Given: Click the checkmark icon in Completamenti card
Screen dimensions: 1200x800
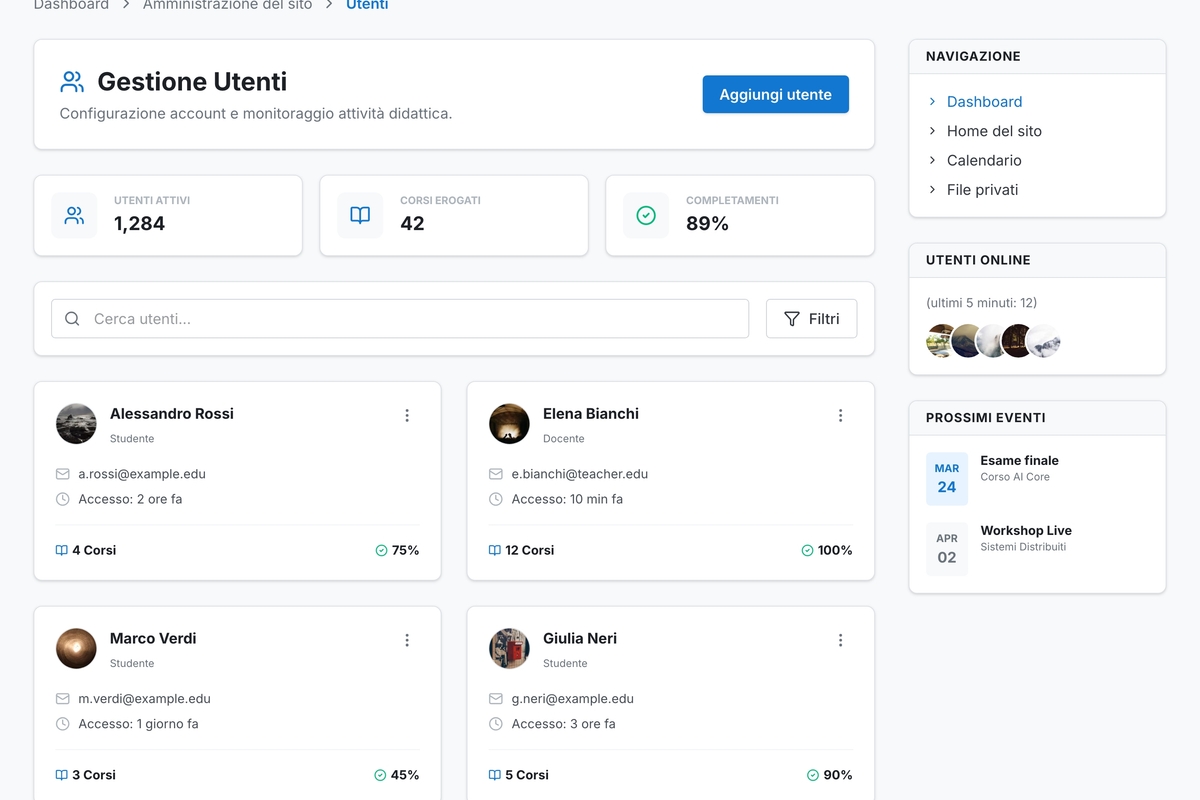Looking at the screenshot, I should [646, 215].
